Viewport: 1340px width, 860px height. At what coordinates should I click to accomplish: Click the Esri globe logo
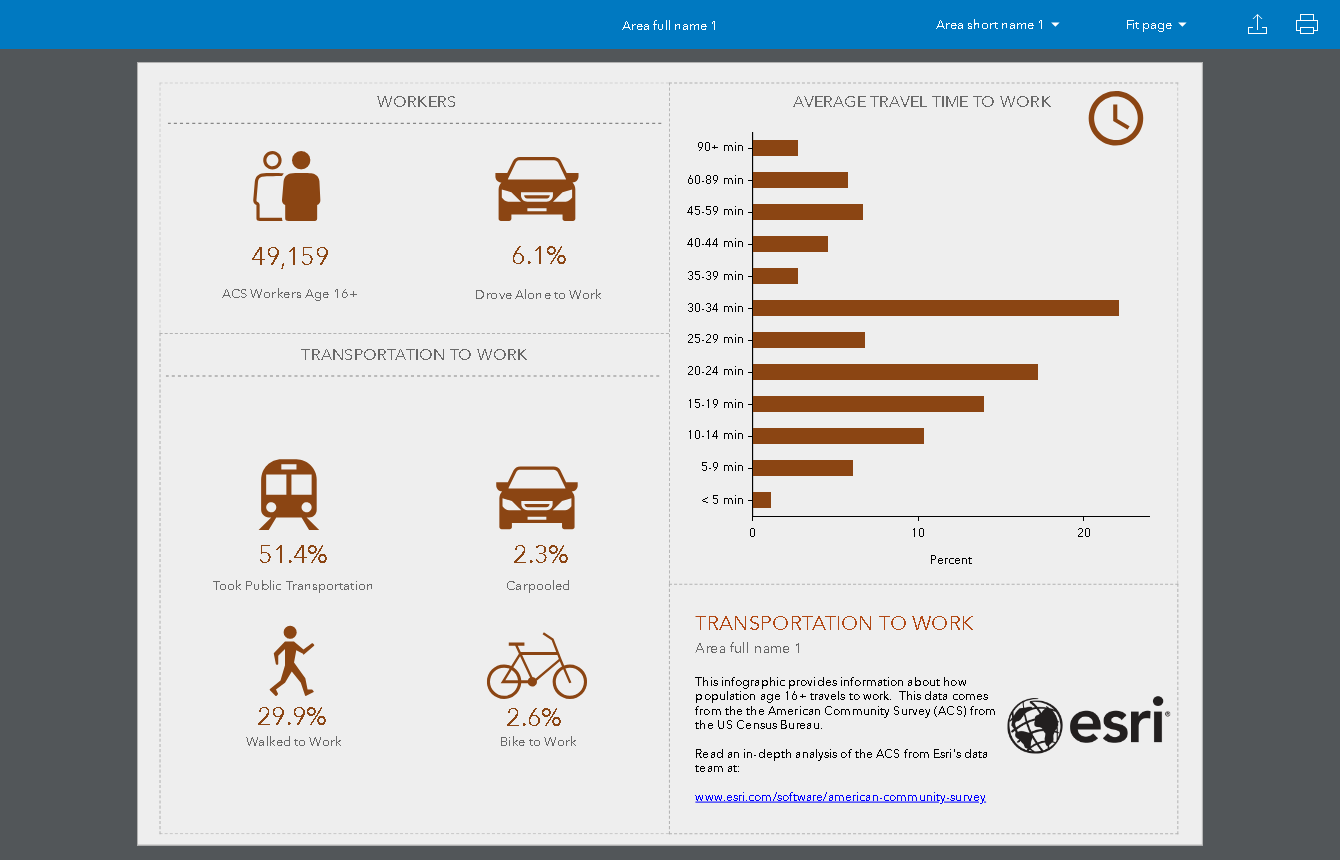[1034, 725]
